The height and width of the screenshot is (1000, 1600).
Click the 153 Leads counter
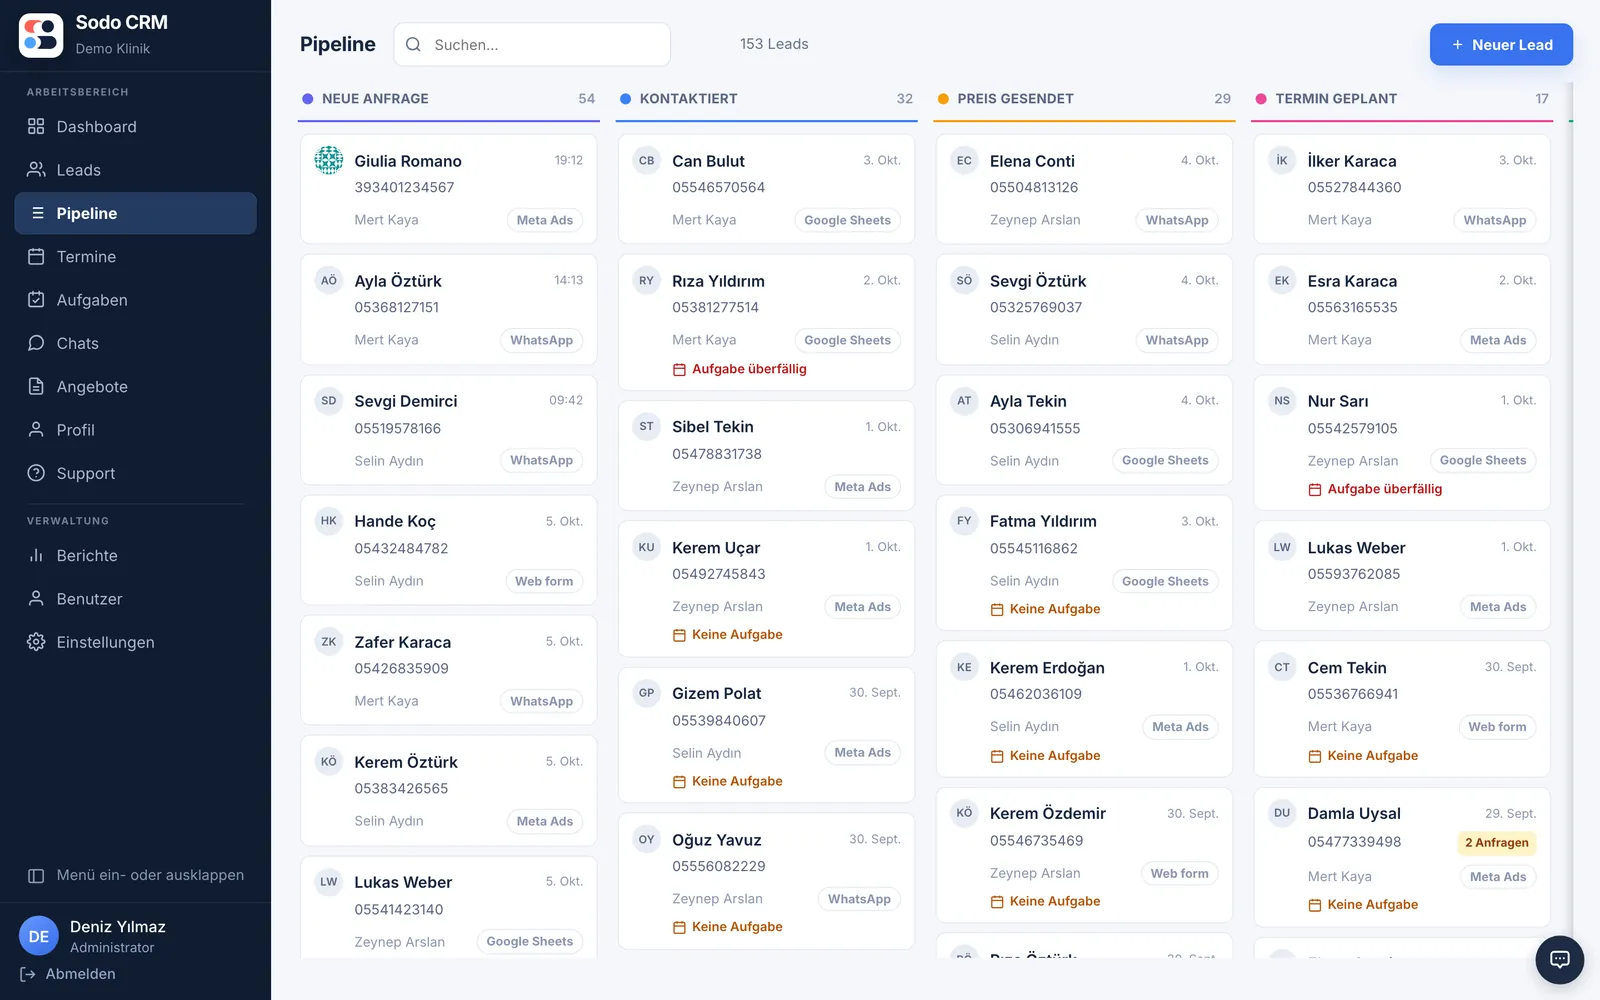774,44
